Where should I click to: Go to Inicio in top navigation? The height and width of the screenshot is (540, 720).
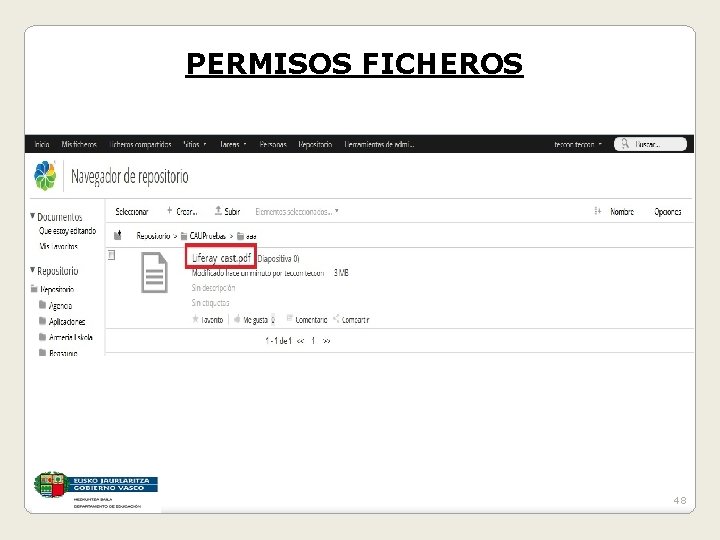pyautogui.click(x=42, y=144)
